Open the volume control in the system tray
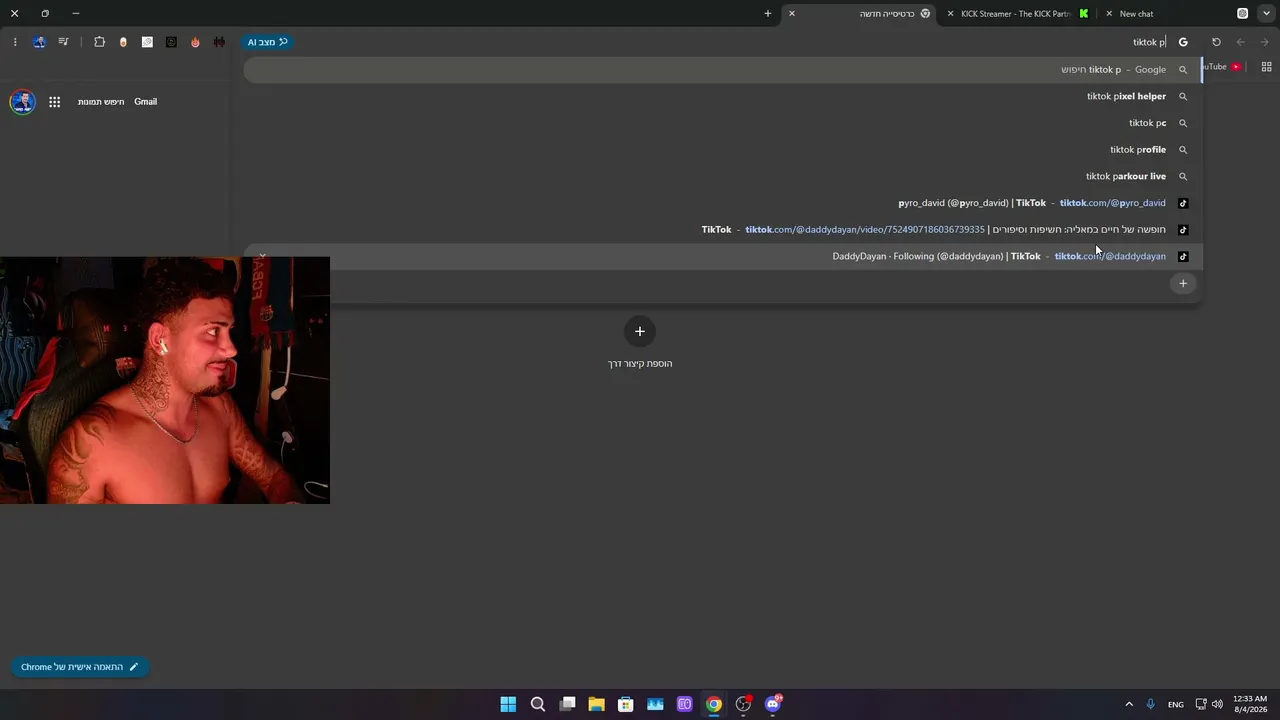 click(x=1217, y=704)
